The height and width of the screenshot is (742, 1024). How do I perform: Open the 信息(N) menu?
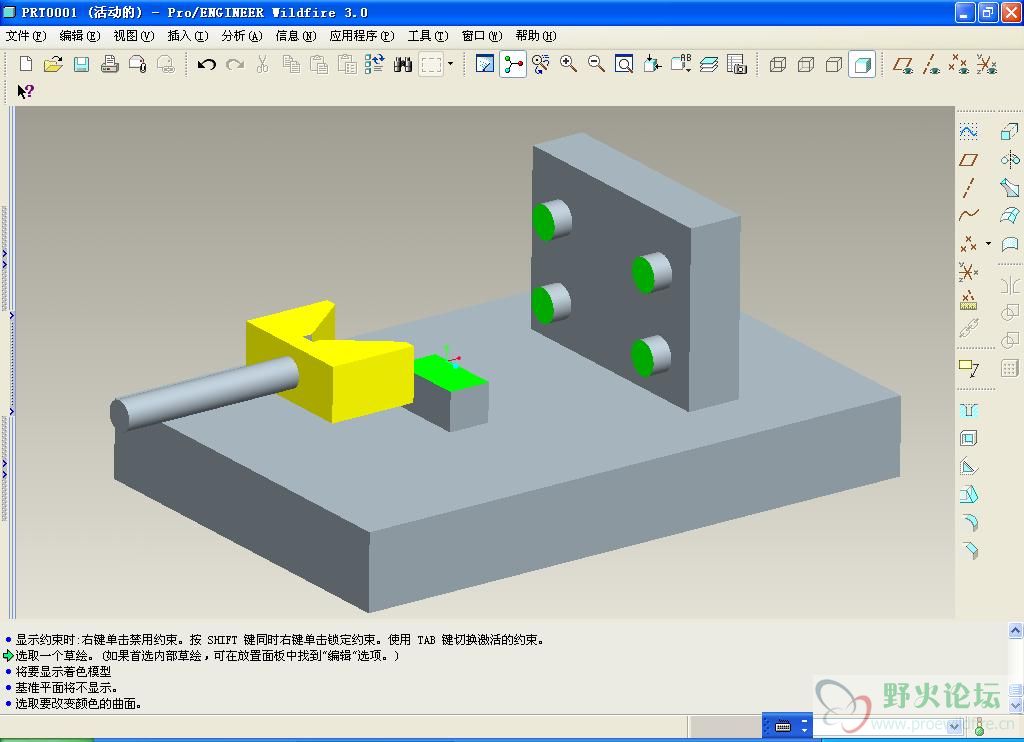point(296,36)
